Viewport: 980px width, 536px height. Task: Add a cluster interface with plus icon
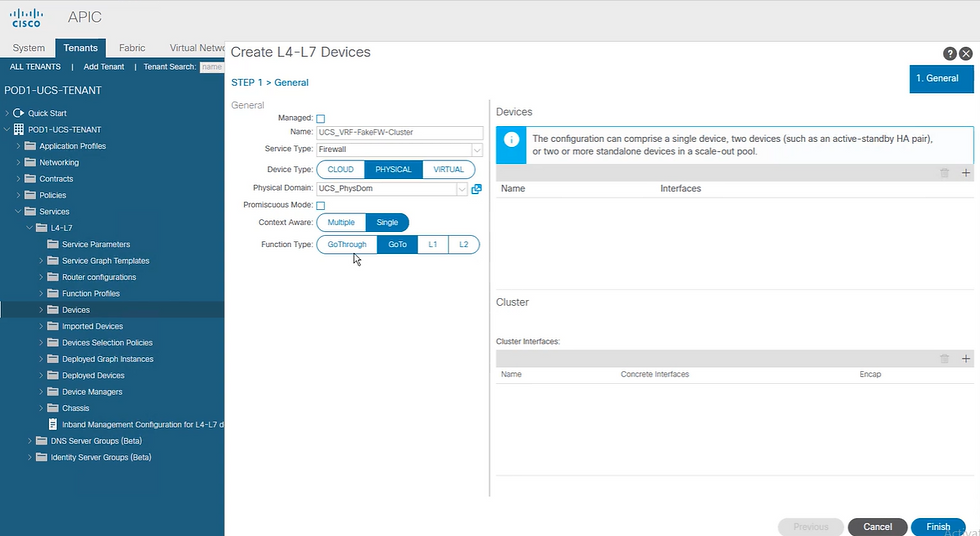(966, 359)
